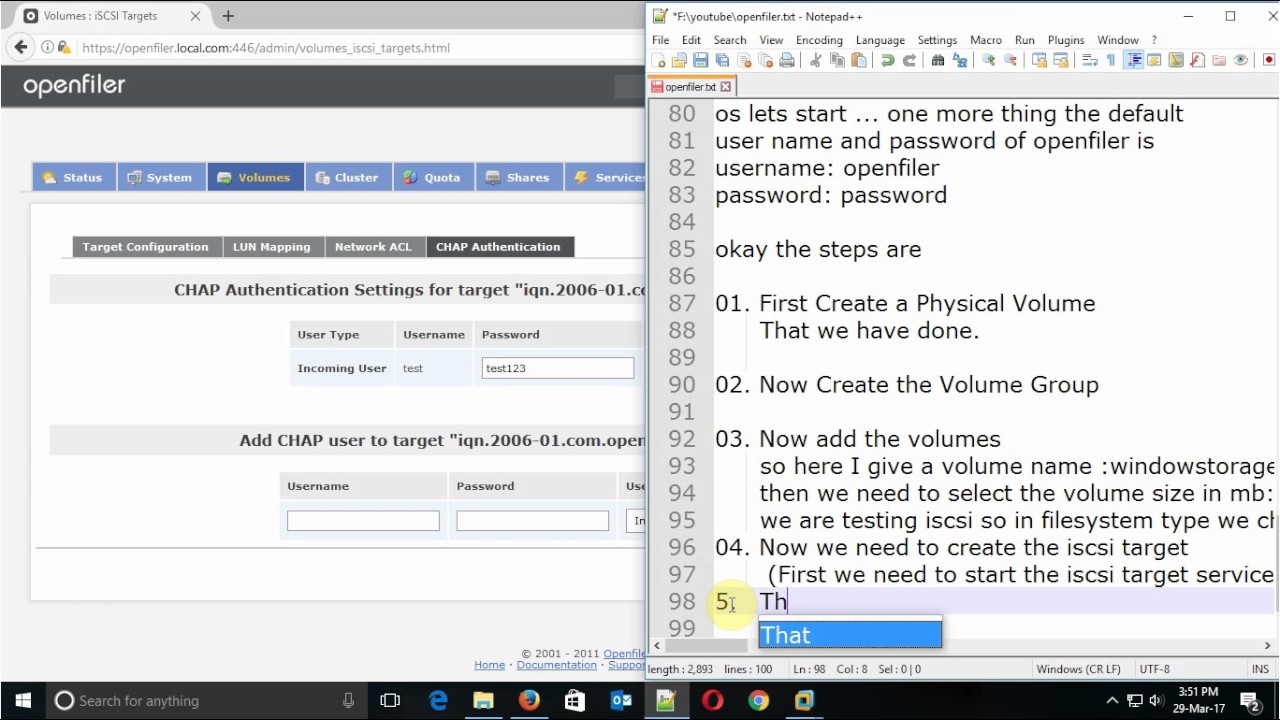Select the openfiler.txt document tab
Screen dimensions: 1280x720
coord(691,87)
